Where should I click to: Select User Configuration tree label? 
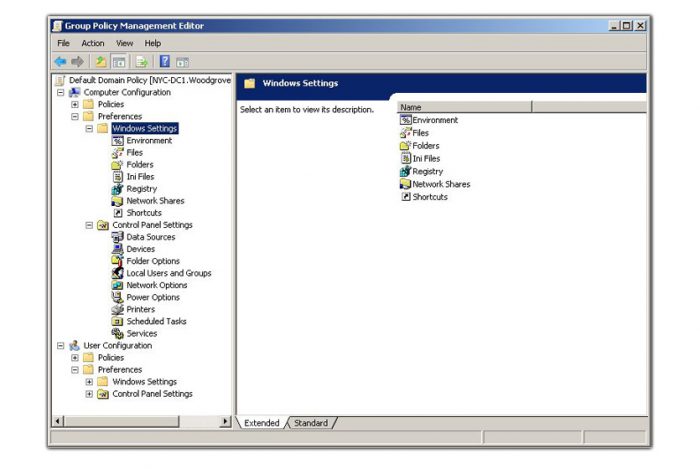pos(118,346)
